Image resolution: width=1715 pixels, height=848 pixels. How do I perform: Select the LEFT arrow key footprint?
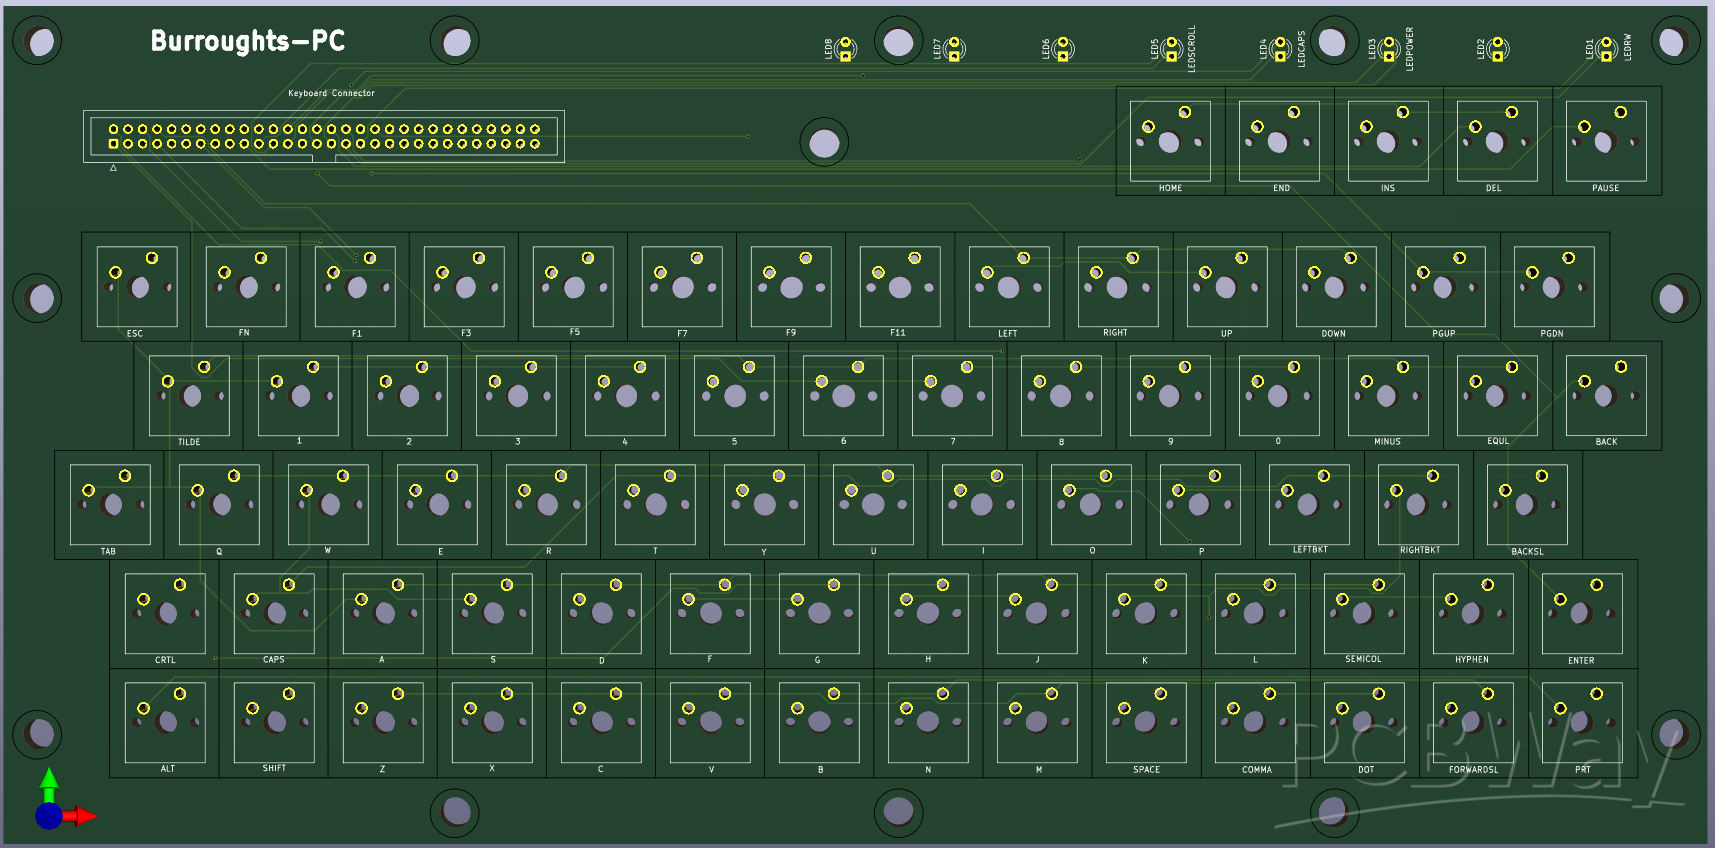(1009, 287)
